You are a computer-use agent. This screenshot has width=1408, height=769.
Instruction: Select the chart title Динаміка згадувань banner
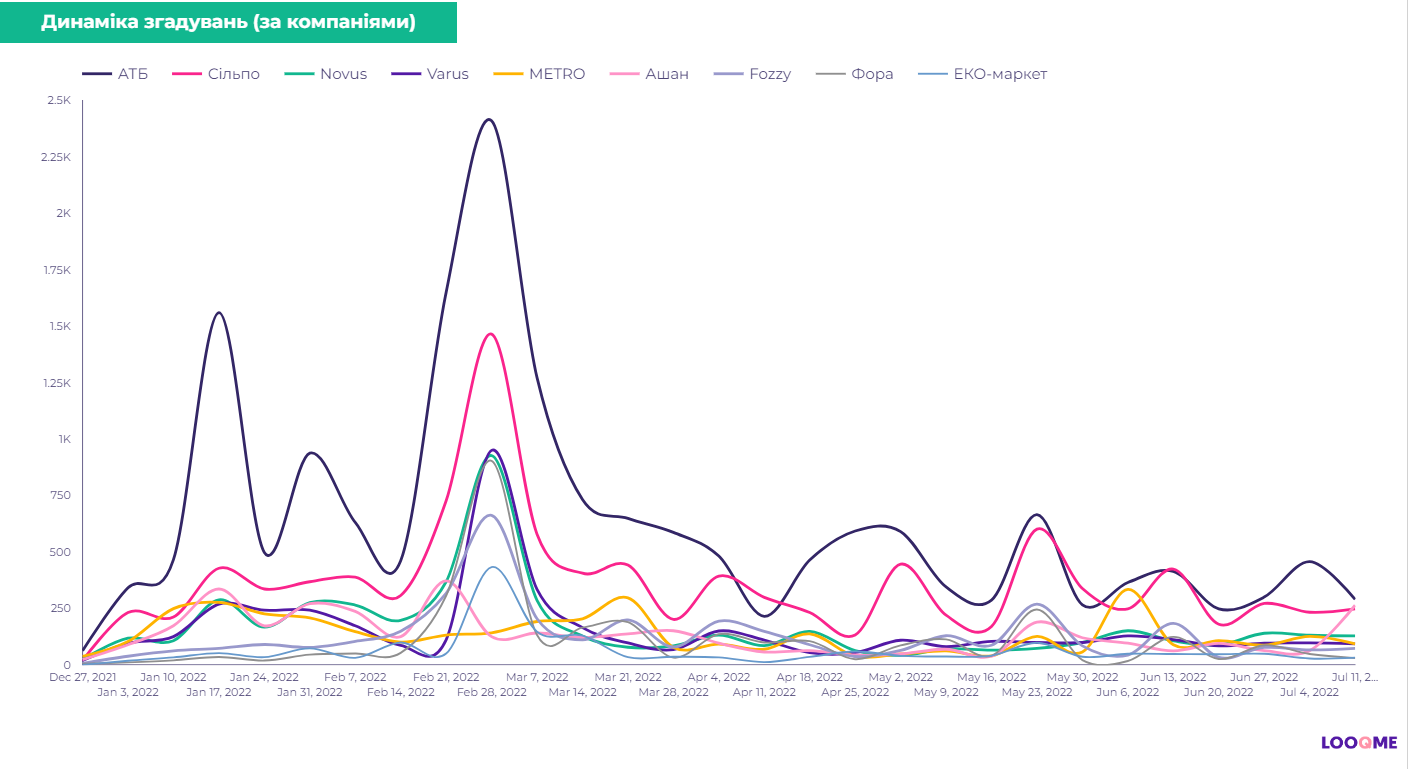228,22
